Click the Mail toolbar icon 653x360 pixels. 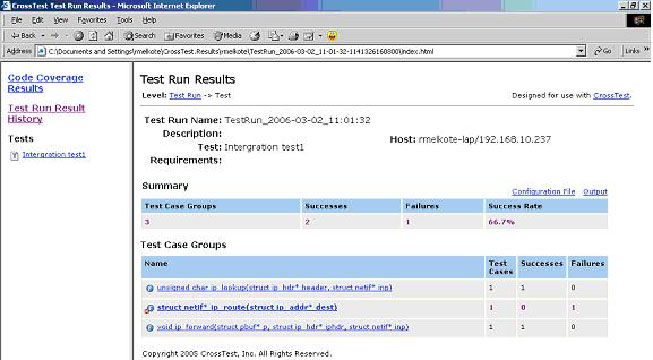[274, 36]
